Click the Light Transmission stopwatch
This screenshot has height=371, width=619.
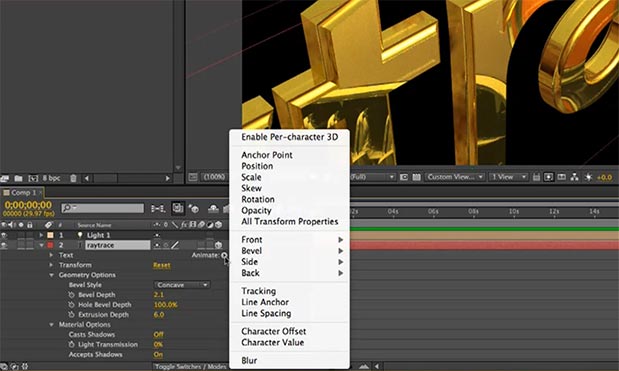[71, 345]
